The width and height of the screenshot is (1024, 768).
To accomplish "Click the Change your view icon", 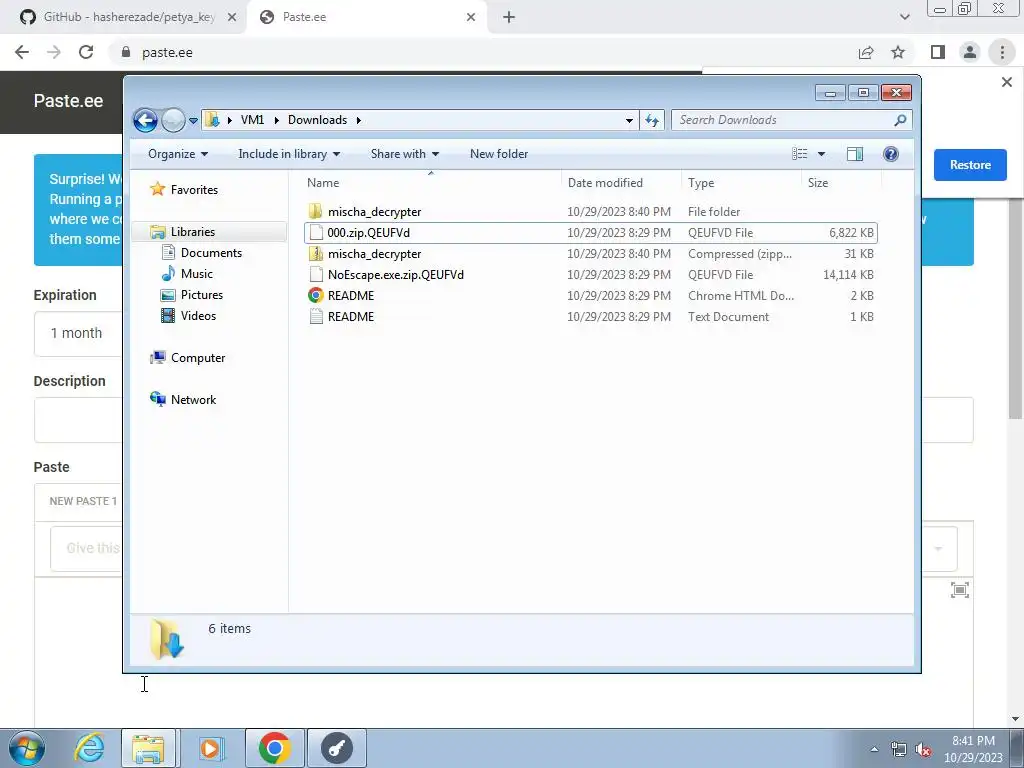I will point(800,154).
